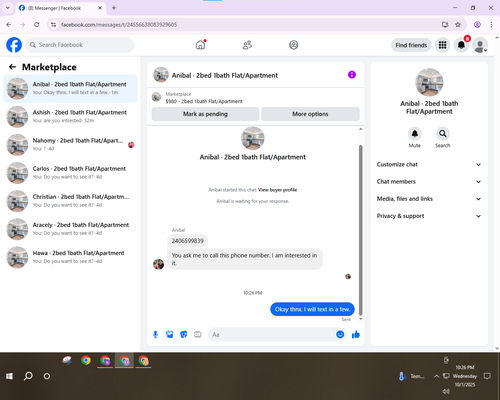500x400 pixels.
Task: Click the large listing photo in right panel
Action: [429, 82]
